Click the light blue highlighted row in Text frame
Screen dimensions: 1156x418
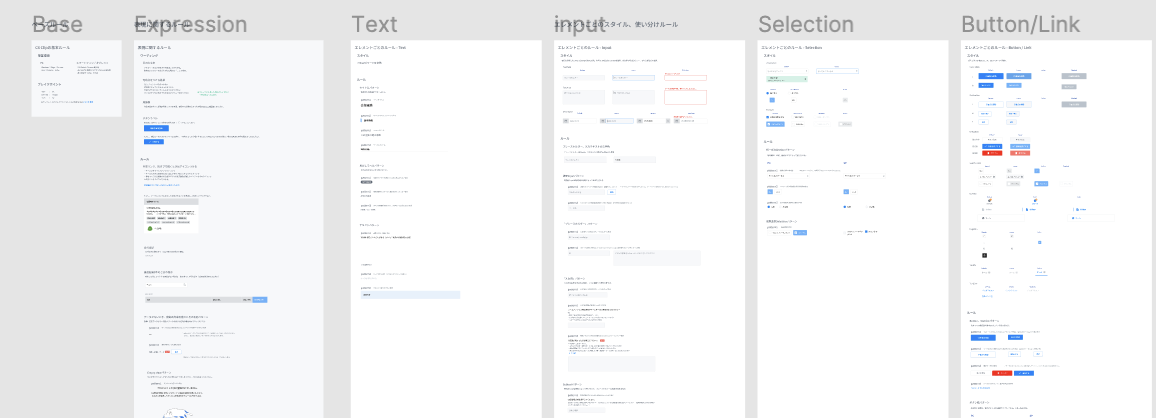tap(408, 295)
